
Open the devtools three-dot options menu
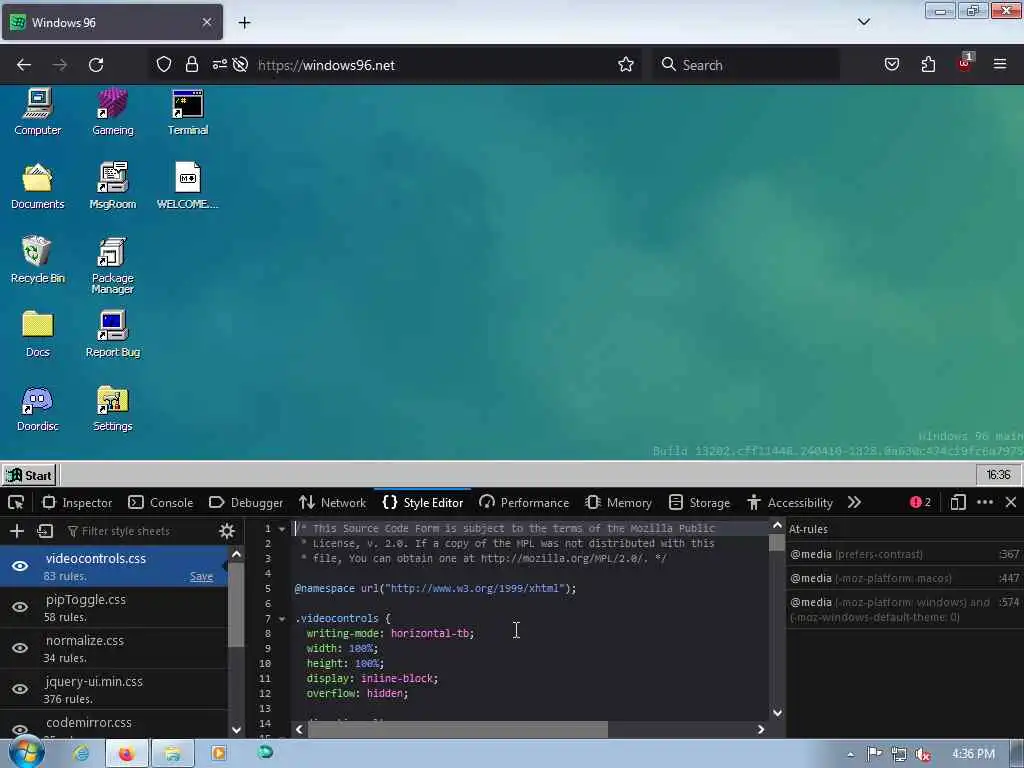point(985,502)
